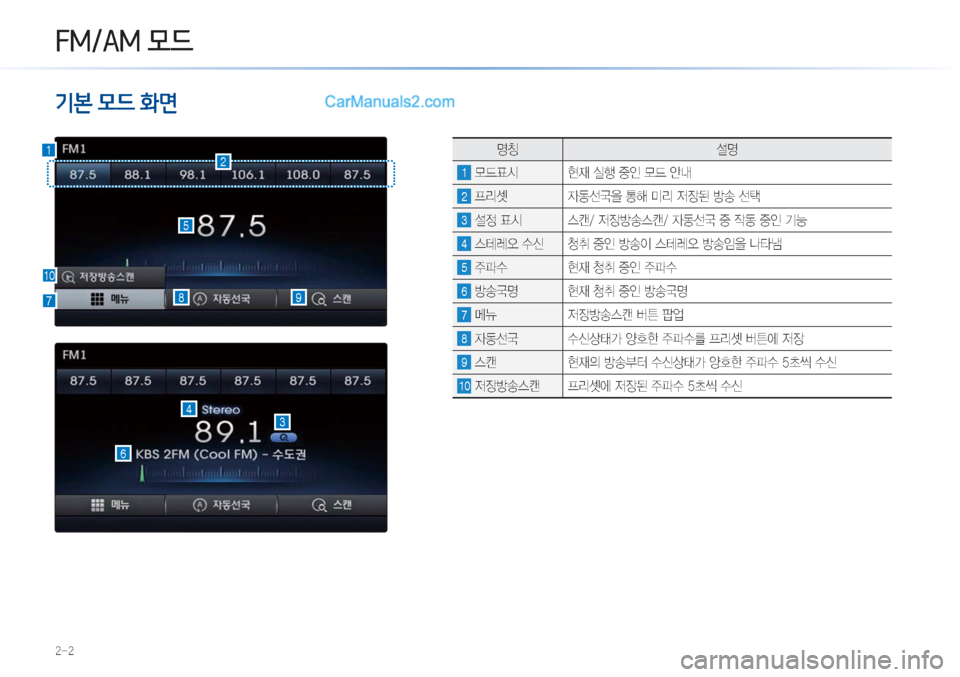The height and width of the screenshot is (677, 960).
Task: Click description 현재 청취 중인 주파수
Action: pos(622,267)
